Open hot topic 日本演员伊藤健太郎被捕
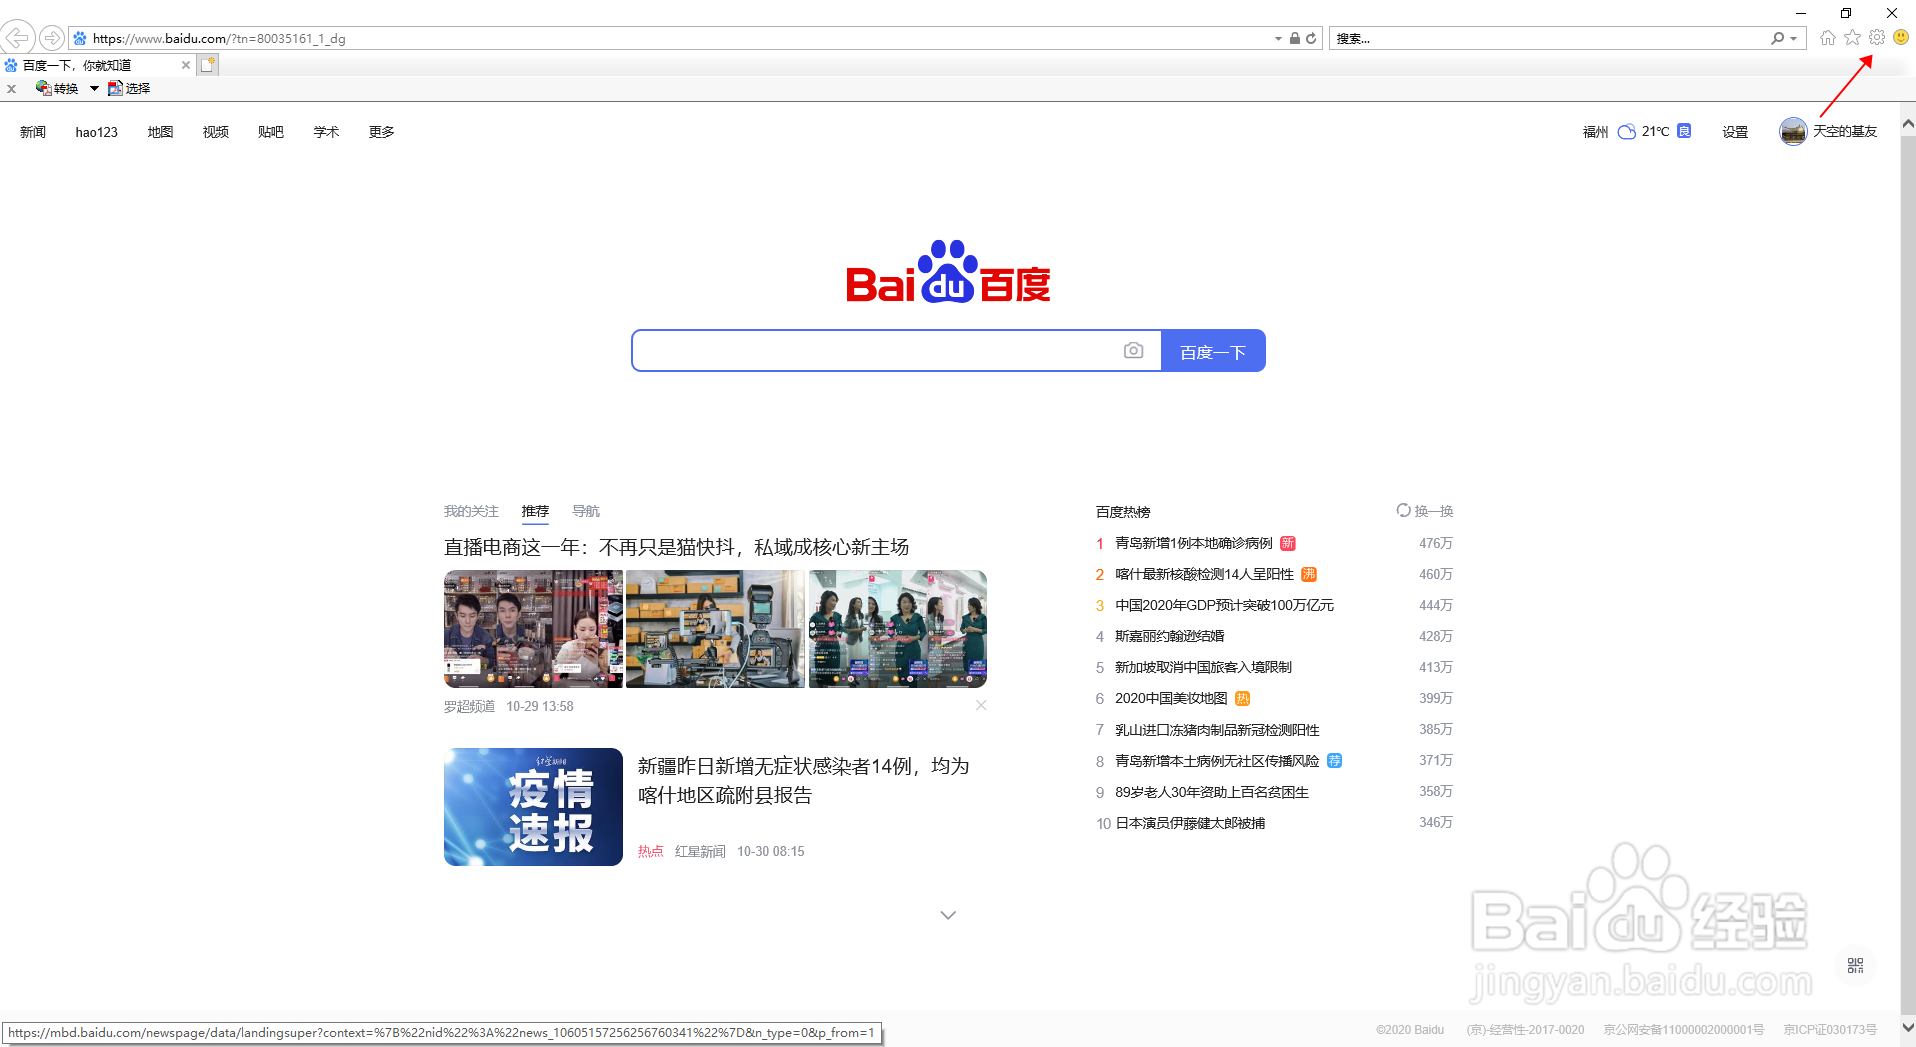 1190,823
